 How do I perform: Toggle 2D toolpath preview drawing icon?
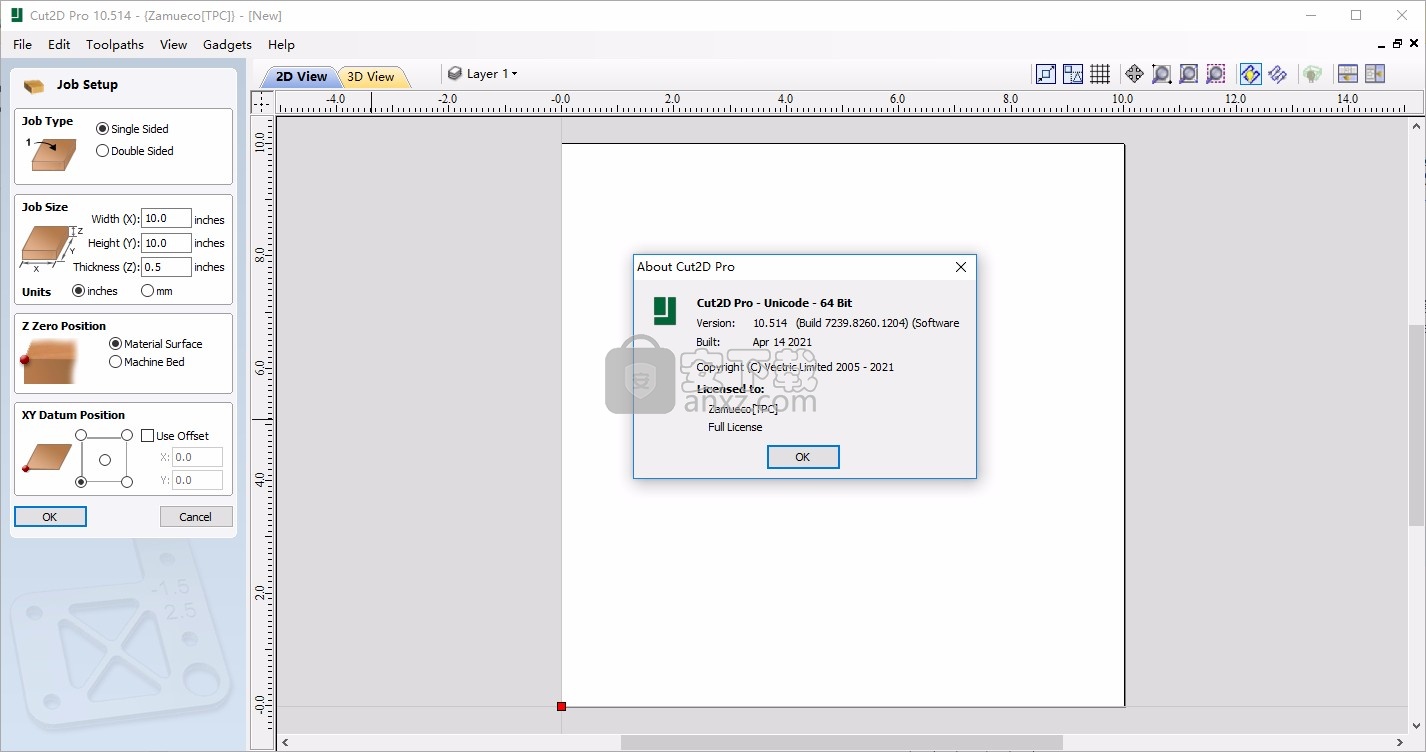click(1250, 74)
